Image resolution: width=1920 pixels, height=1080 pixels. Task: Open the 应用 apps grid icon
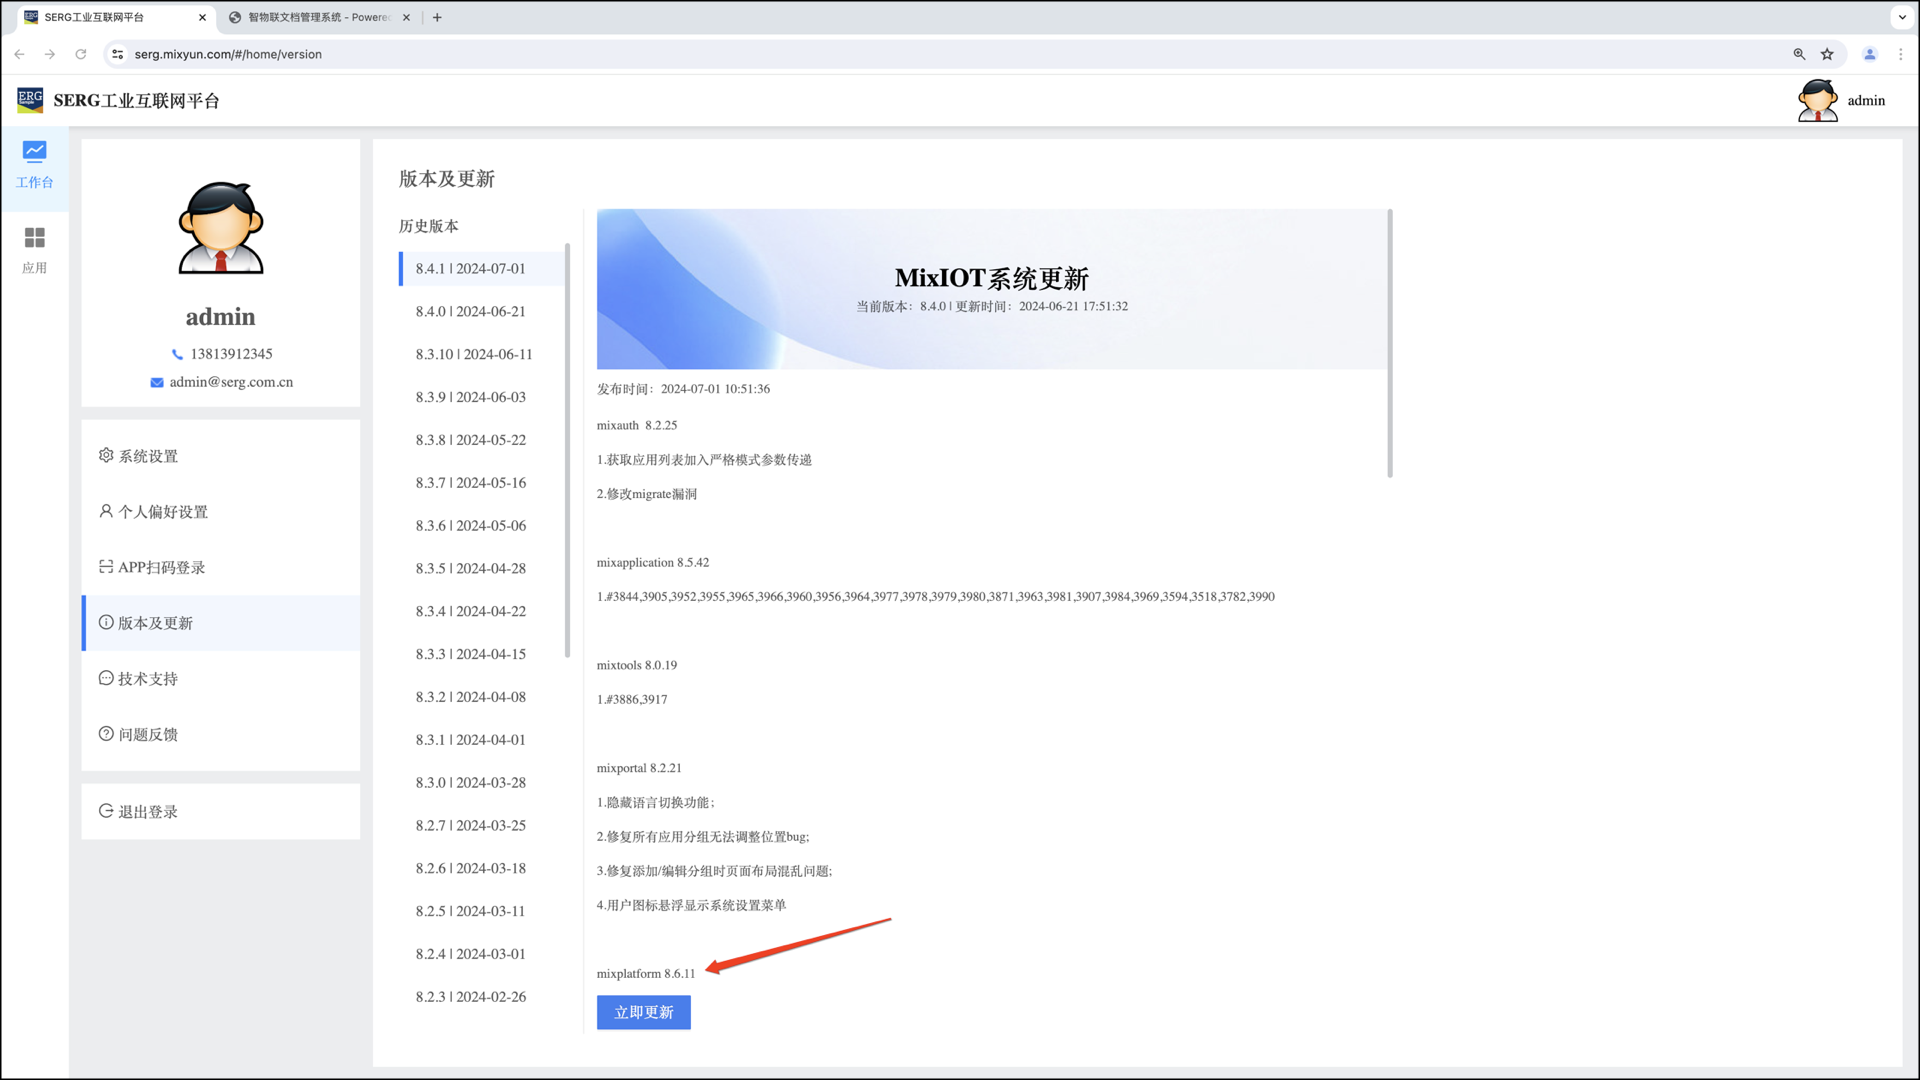click(x=34, y=250)
